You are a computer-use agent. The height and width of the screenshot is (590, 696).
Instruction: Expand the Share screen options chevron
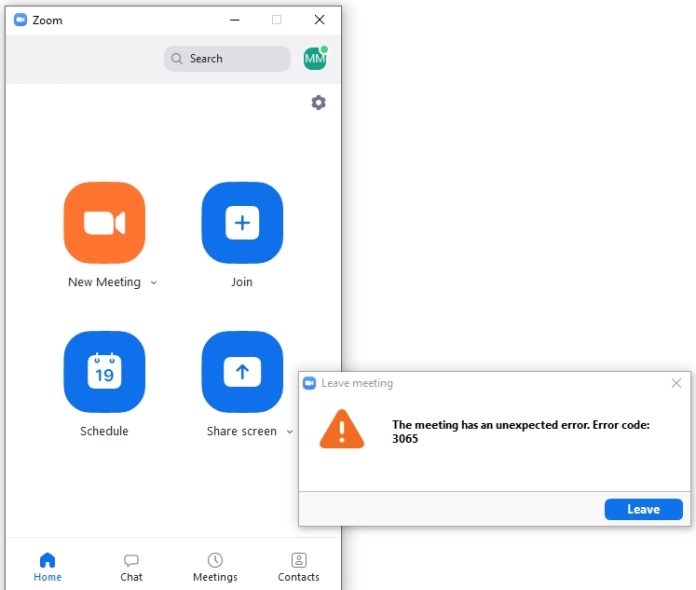[x=289, y=432]
